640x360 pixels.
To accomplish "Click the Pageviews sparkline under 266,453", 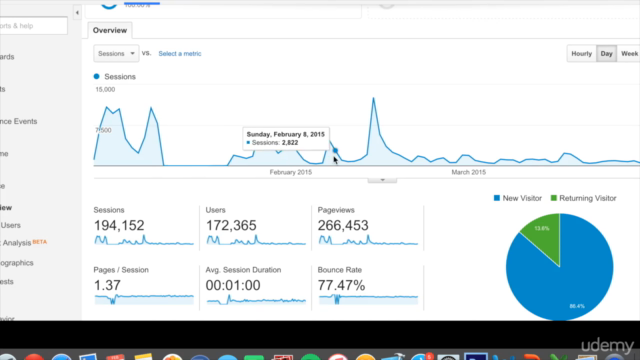I will tap(368, 240).
